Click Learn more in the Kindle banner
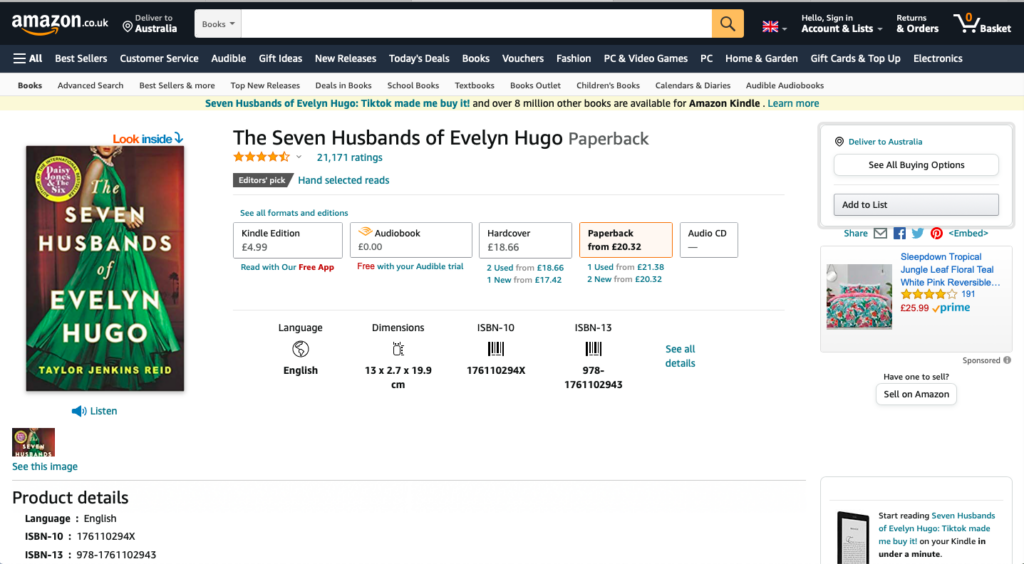Image resolution: width=1024 pixels, height=564 pixels. (x=793, y=103)
